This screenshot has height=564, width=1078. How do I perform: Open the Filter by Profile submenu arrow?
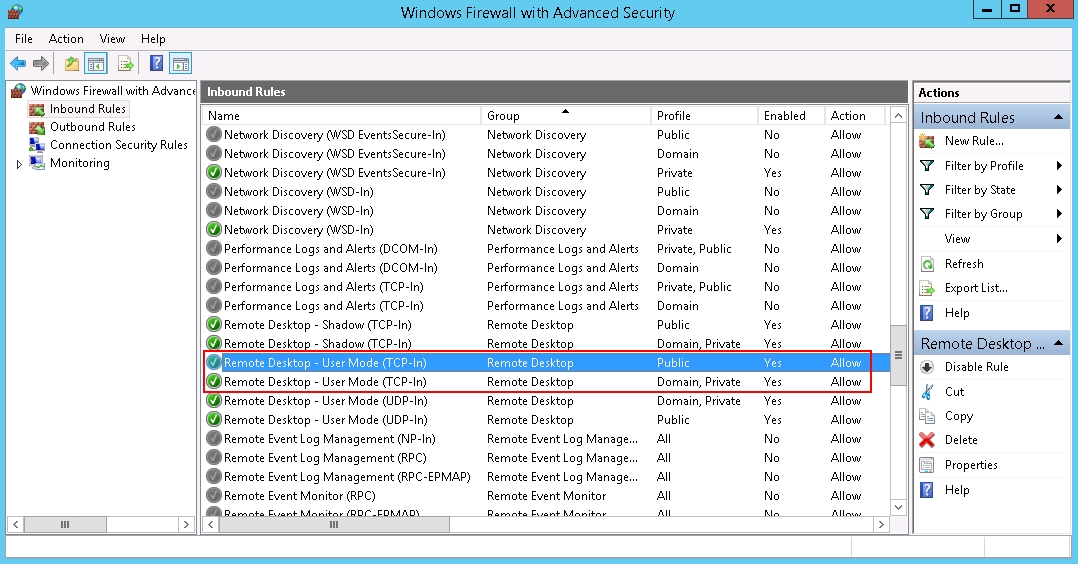[x=1059, y=166]
